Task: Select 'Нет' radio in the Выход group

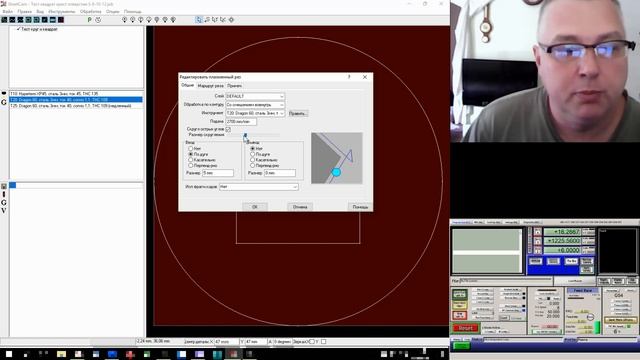Action: (x=253, y=149)
